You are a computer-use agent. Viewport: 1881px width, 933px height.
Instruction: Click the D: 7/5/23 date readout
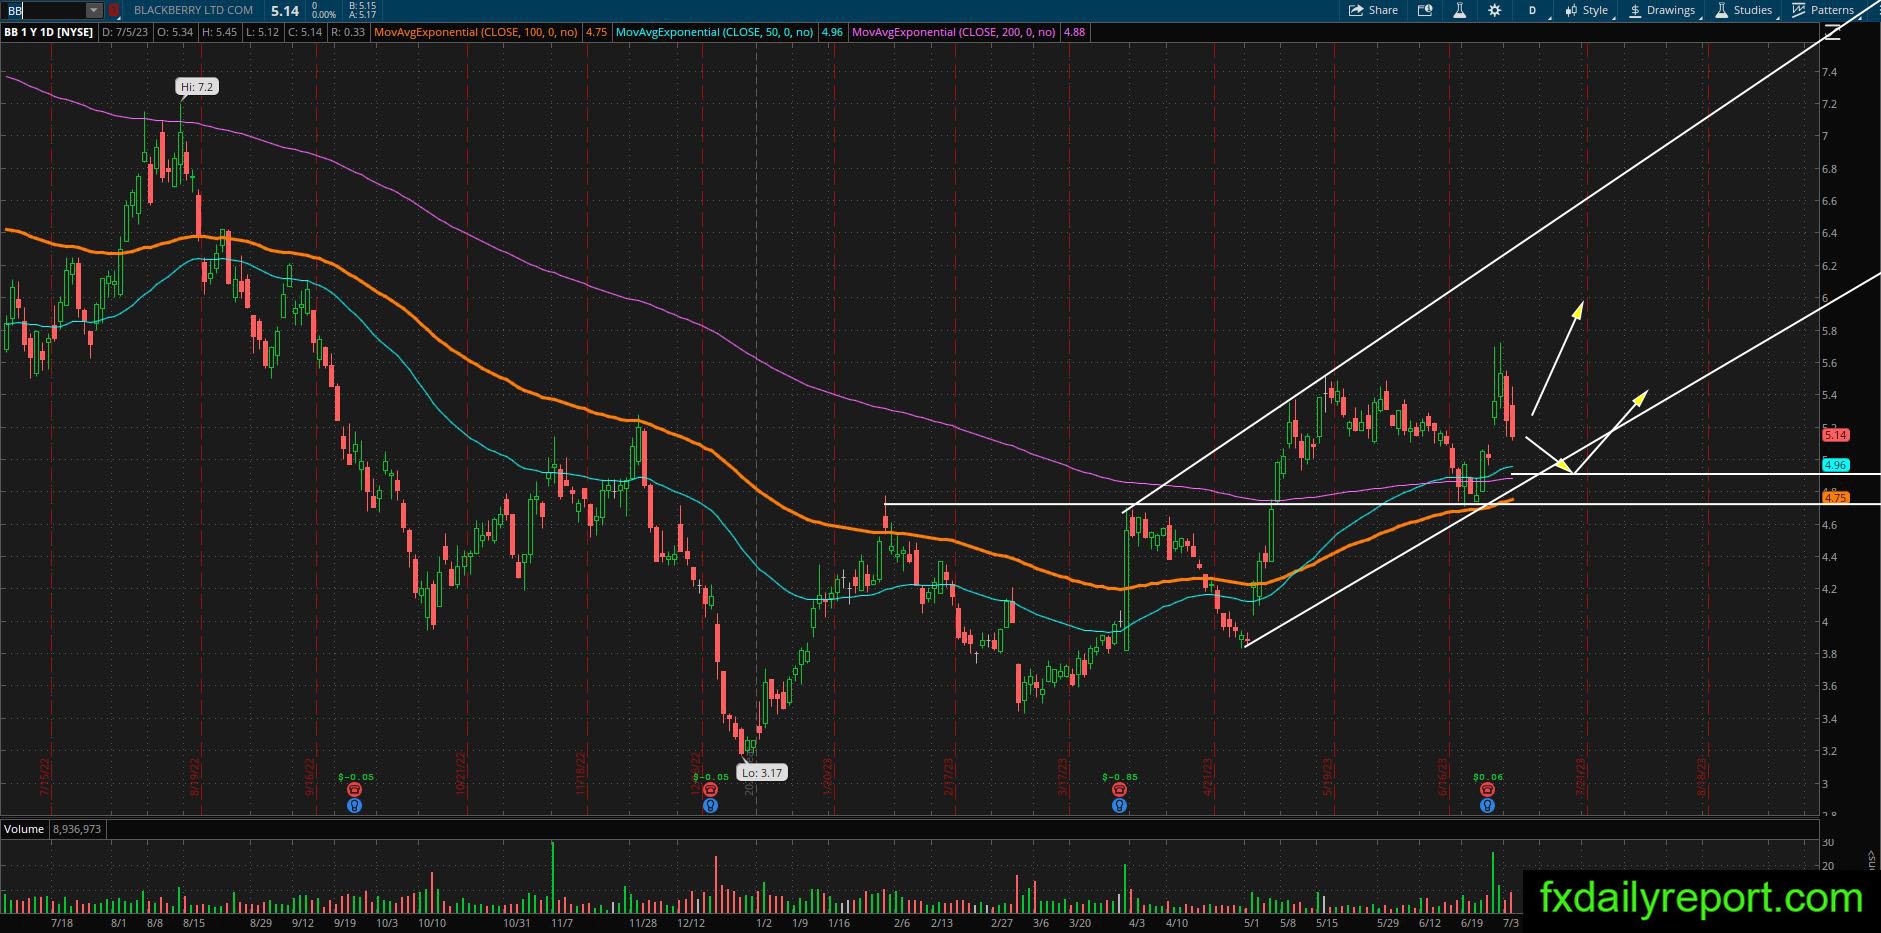pos(125,32)
